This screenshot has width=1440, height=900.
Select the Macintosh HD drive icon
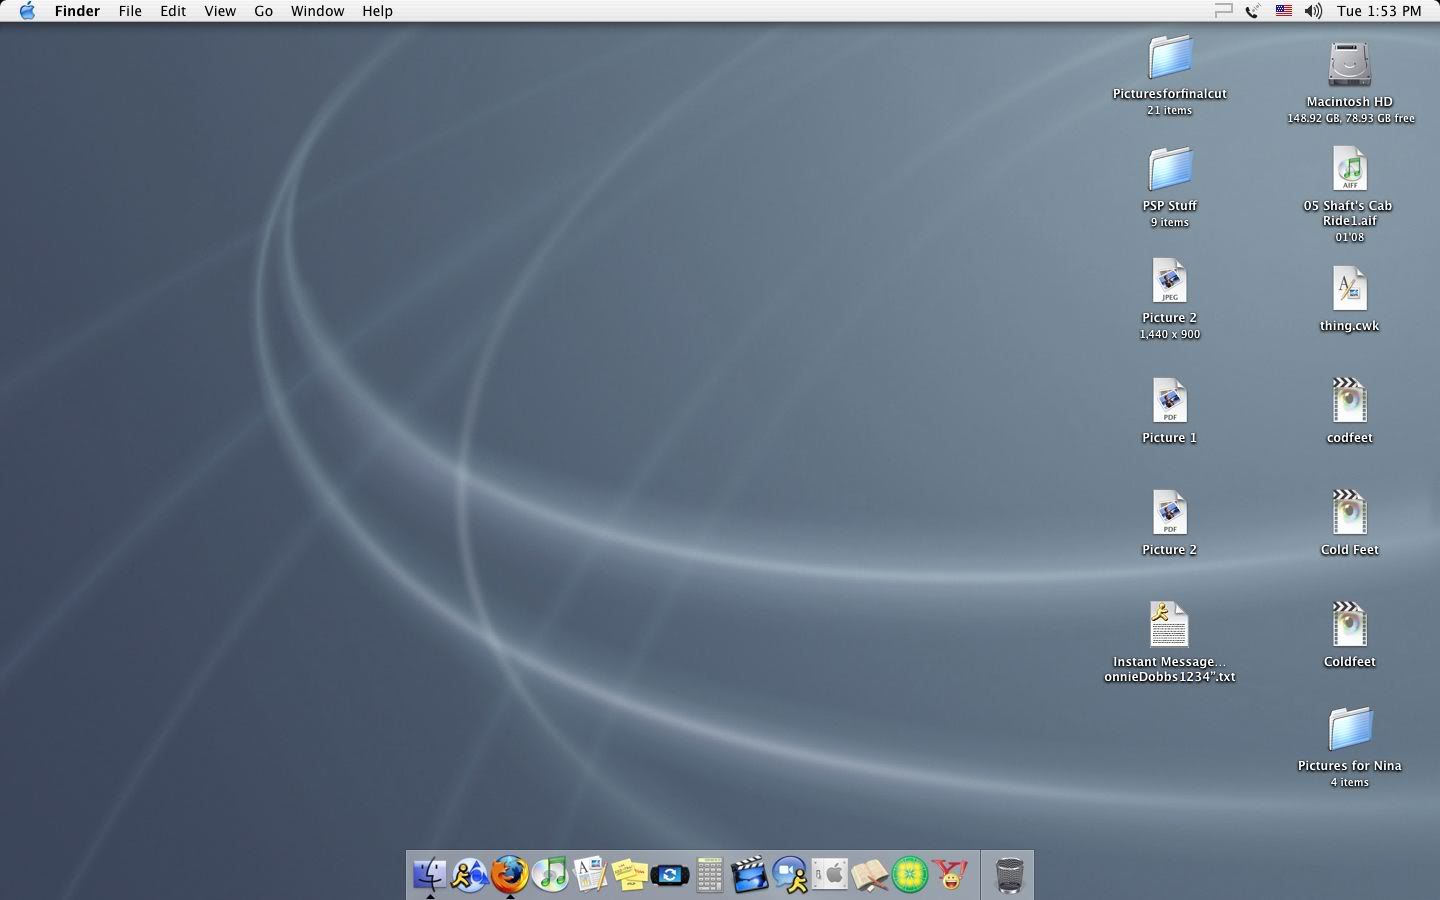coord(1349,65)
